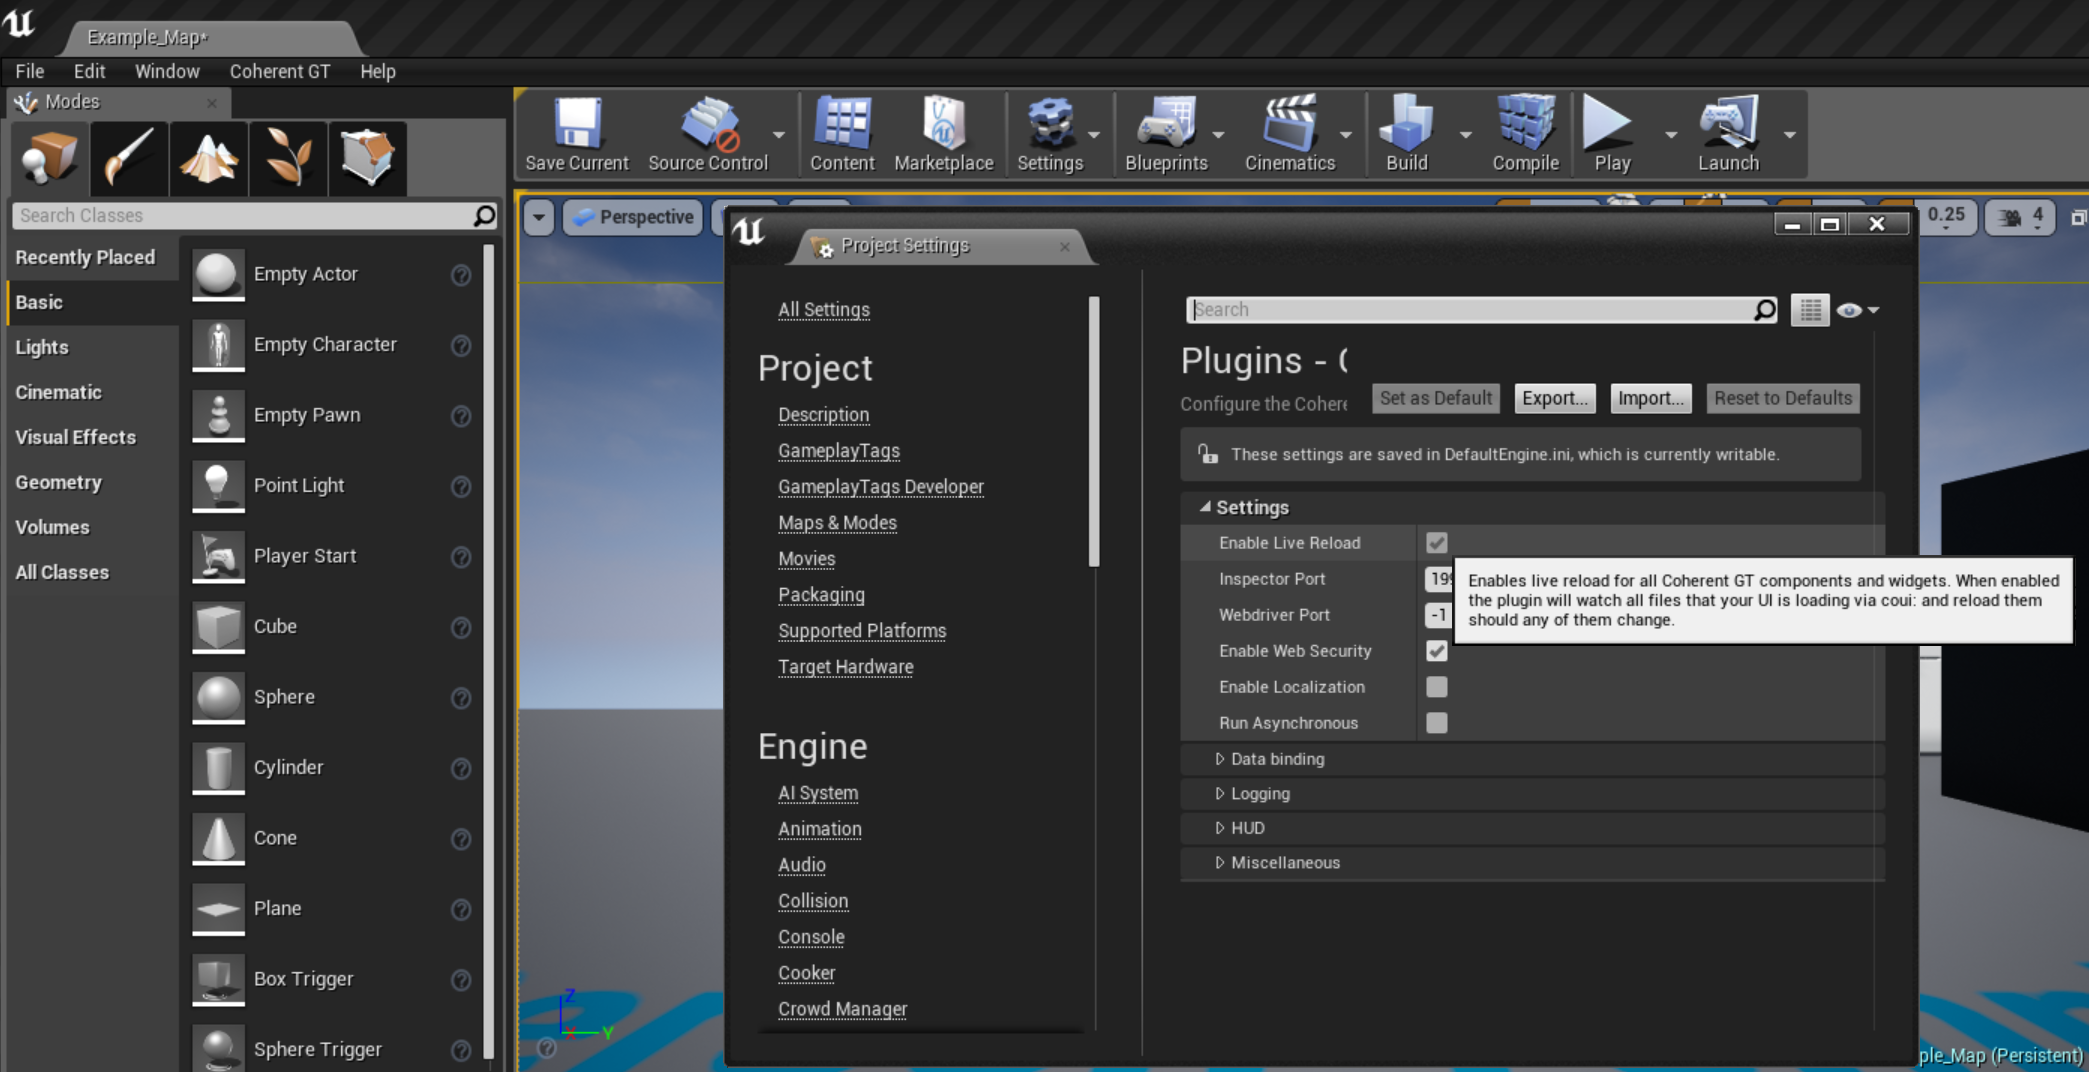Open the Maps & Modes link

point(837,523)
